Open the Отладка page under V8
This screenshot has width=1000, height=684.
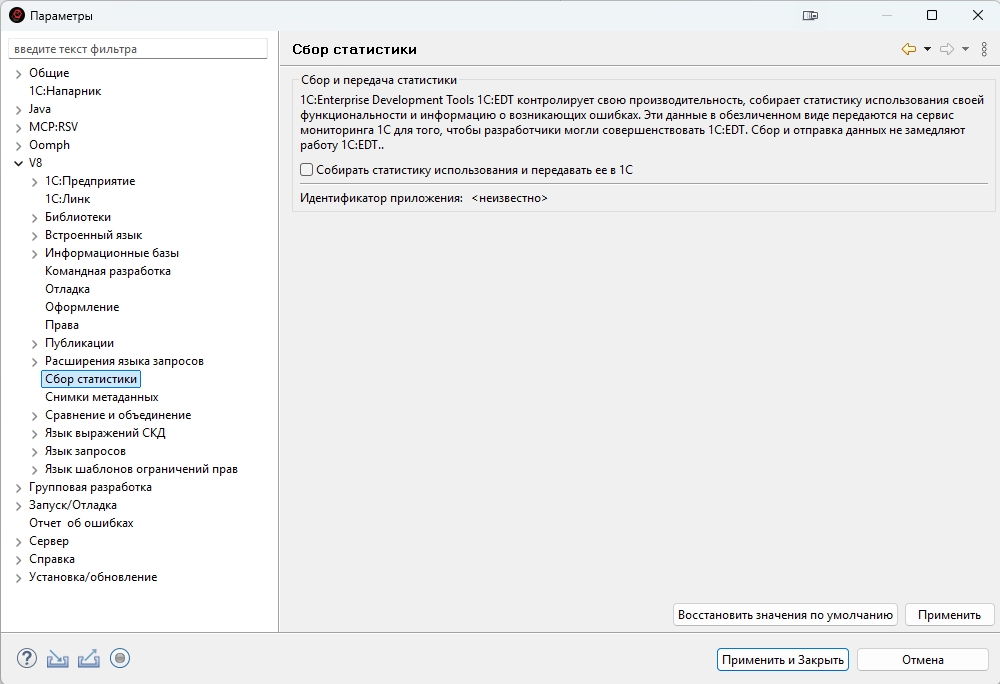[x=67, y=289]
